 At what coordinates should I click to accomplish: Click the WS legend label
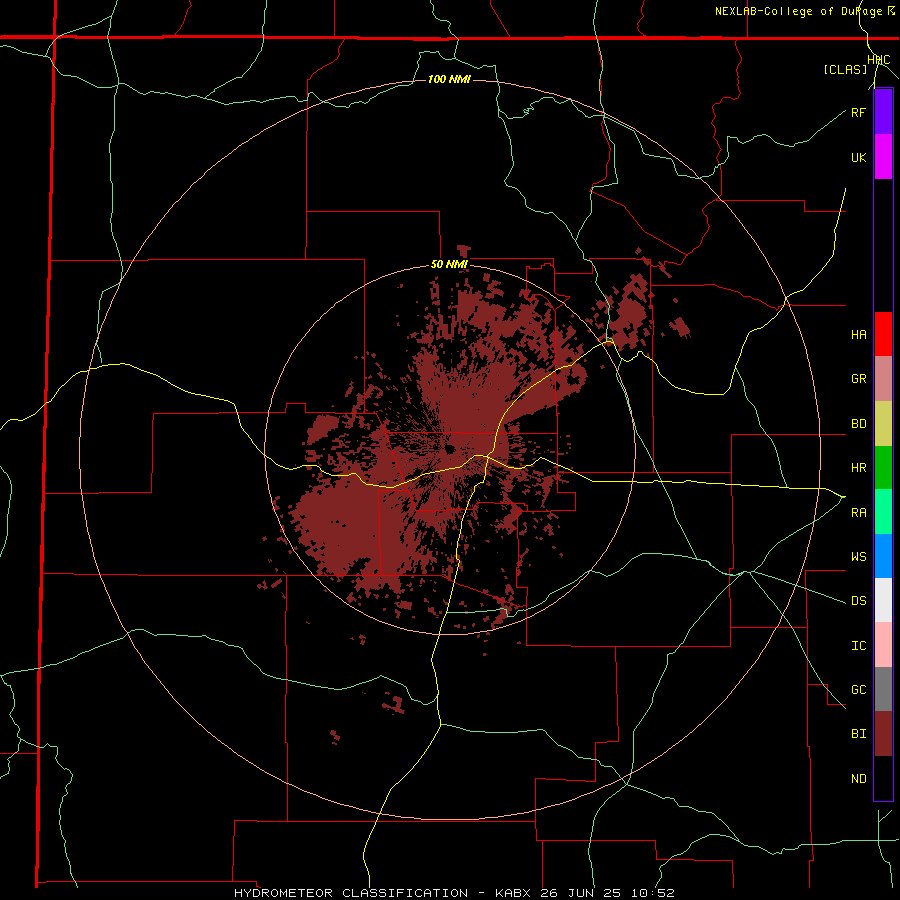tap(858, 557)
